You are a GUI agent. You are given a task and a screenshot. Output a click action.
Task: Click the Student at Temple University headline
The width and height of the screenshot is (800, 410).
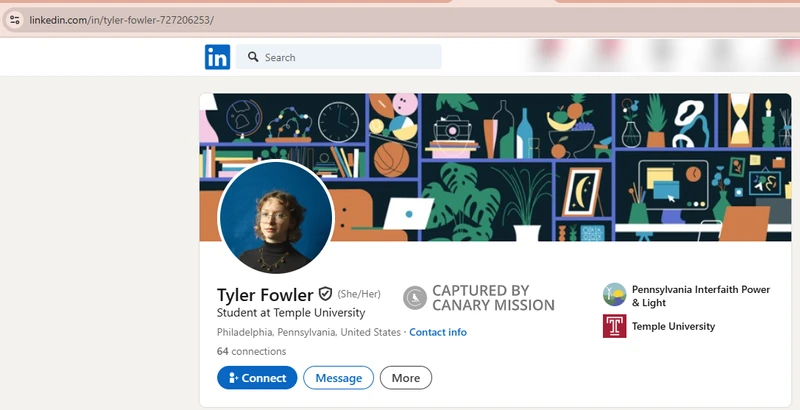[x=291, y=313]
